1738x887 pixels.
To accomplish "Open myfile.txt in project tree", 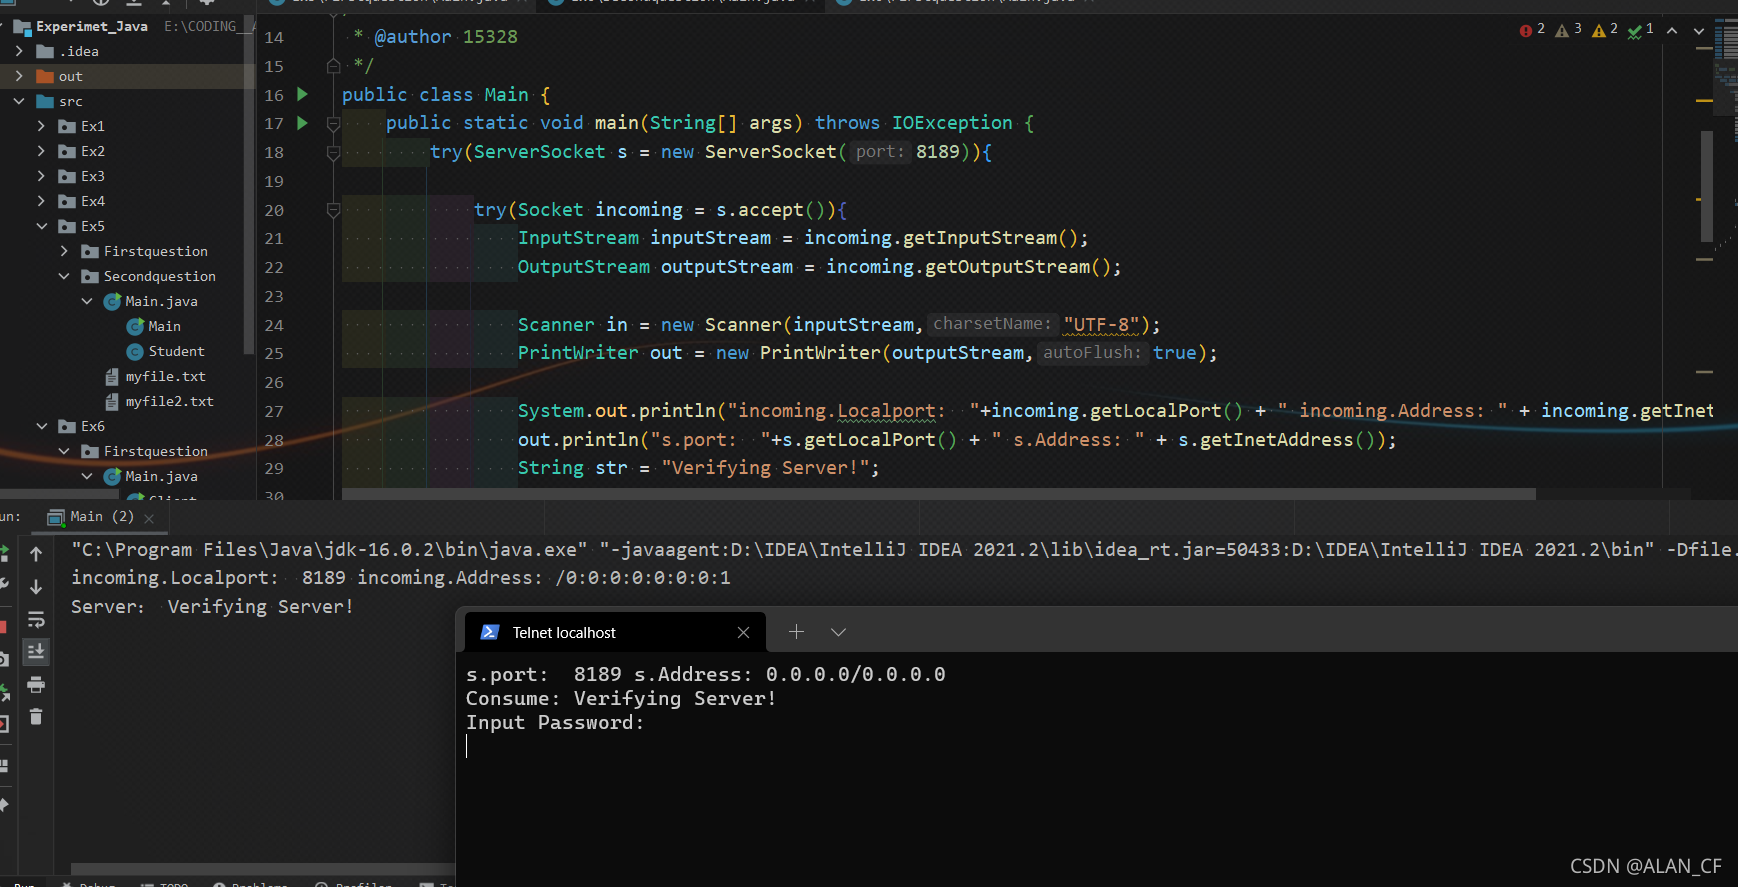I will 165,376.
